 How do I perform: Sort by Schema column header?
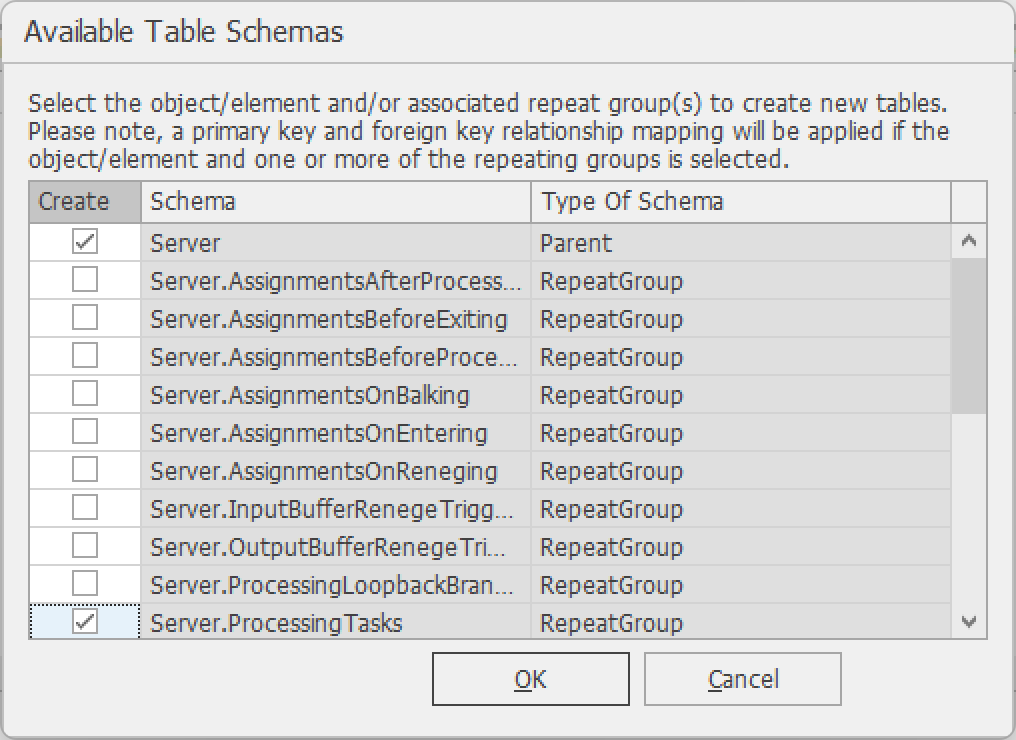point(336,202)
